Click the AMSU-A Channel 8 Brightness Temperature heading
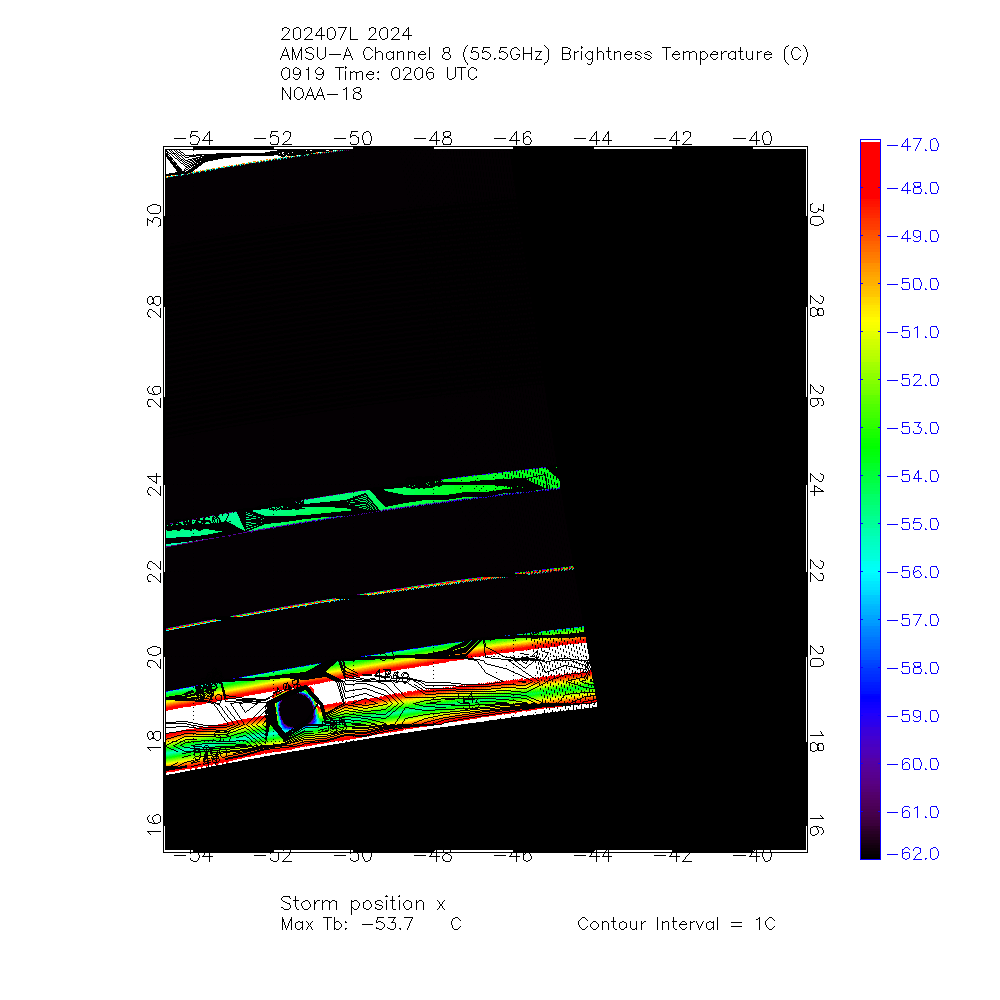This screenshot has width=1000, height=1000. (544, 54)
